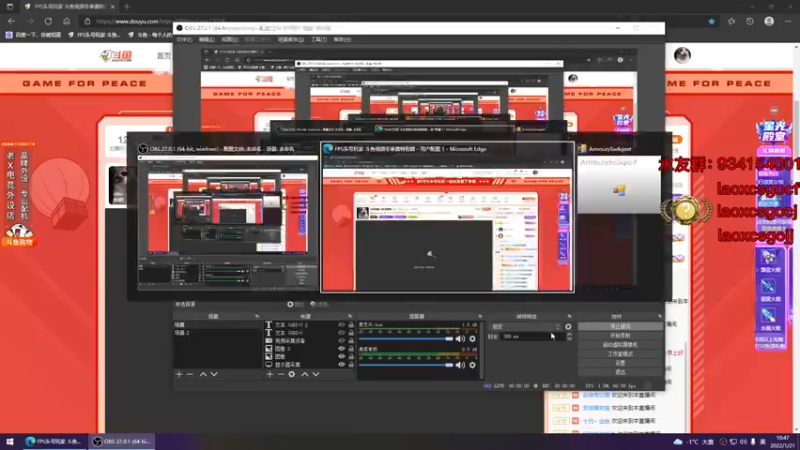Open OBS settings via the 设置 button
The height and width of the screenshot is (450, 800).
(620, 363)
